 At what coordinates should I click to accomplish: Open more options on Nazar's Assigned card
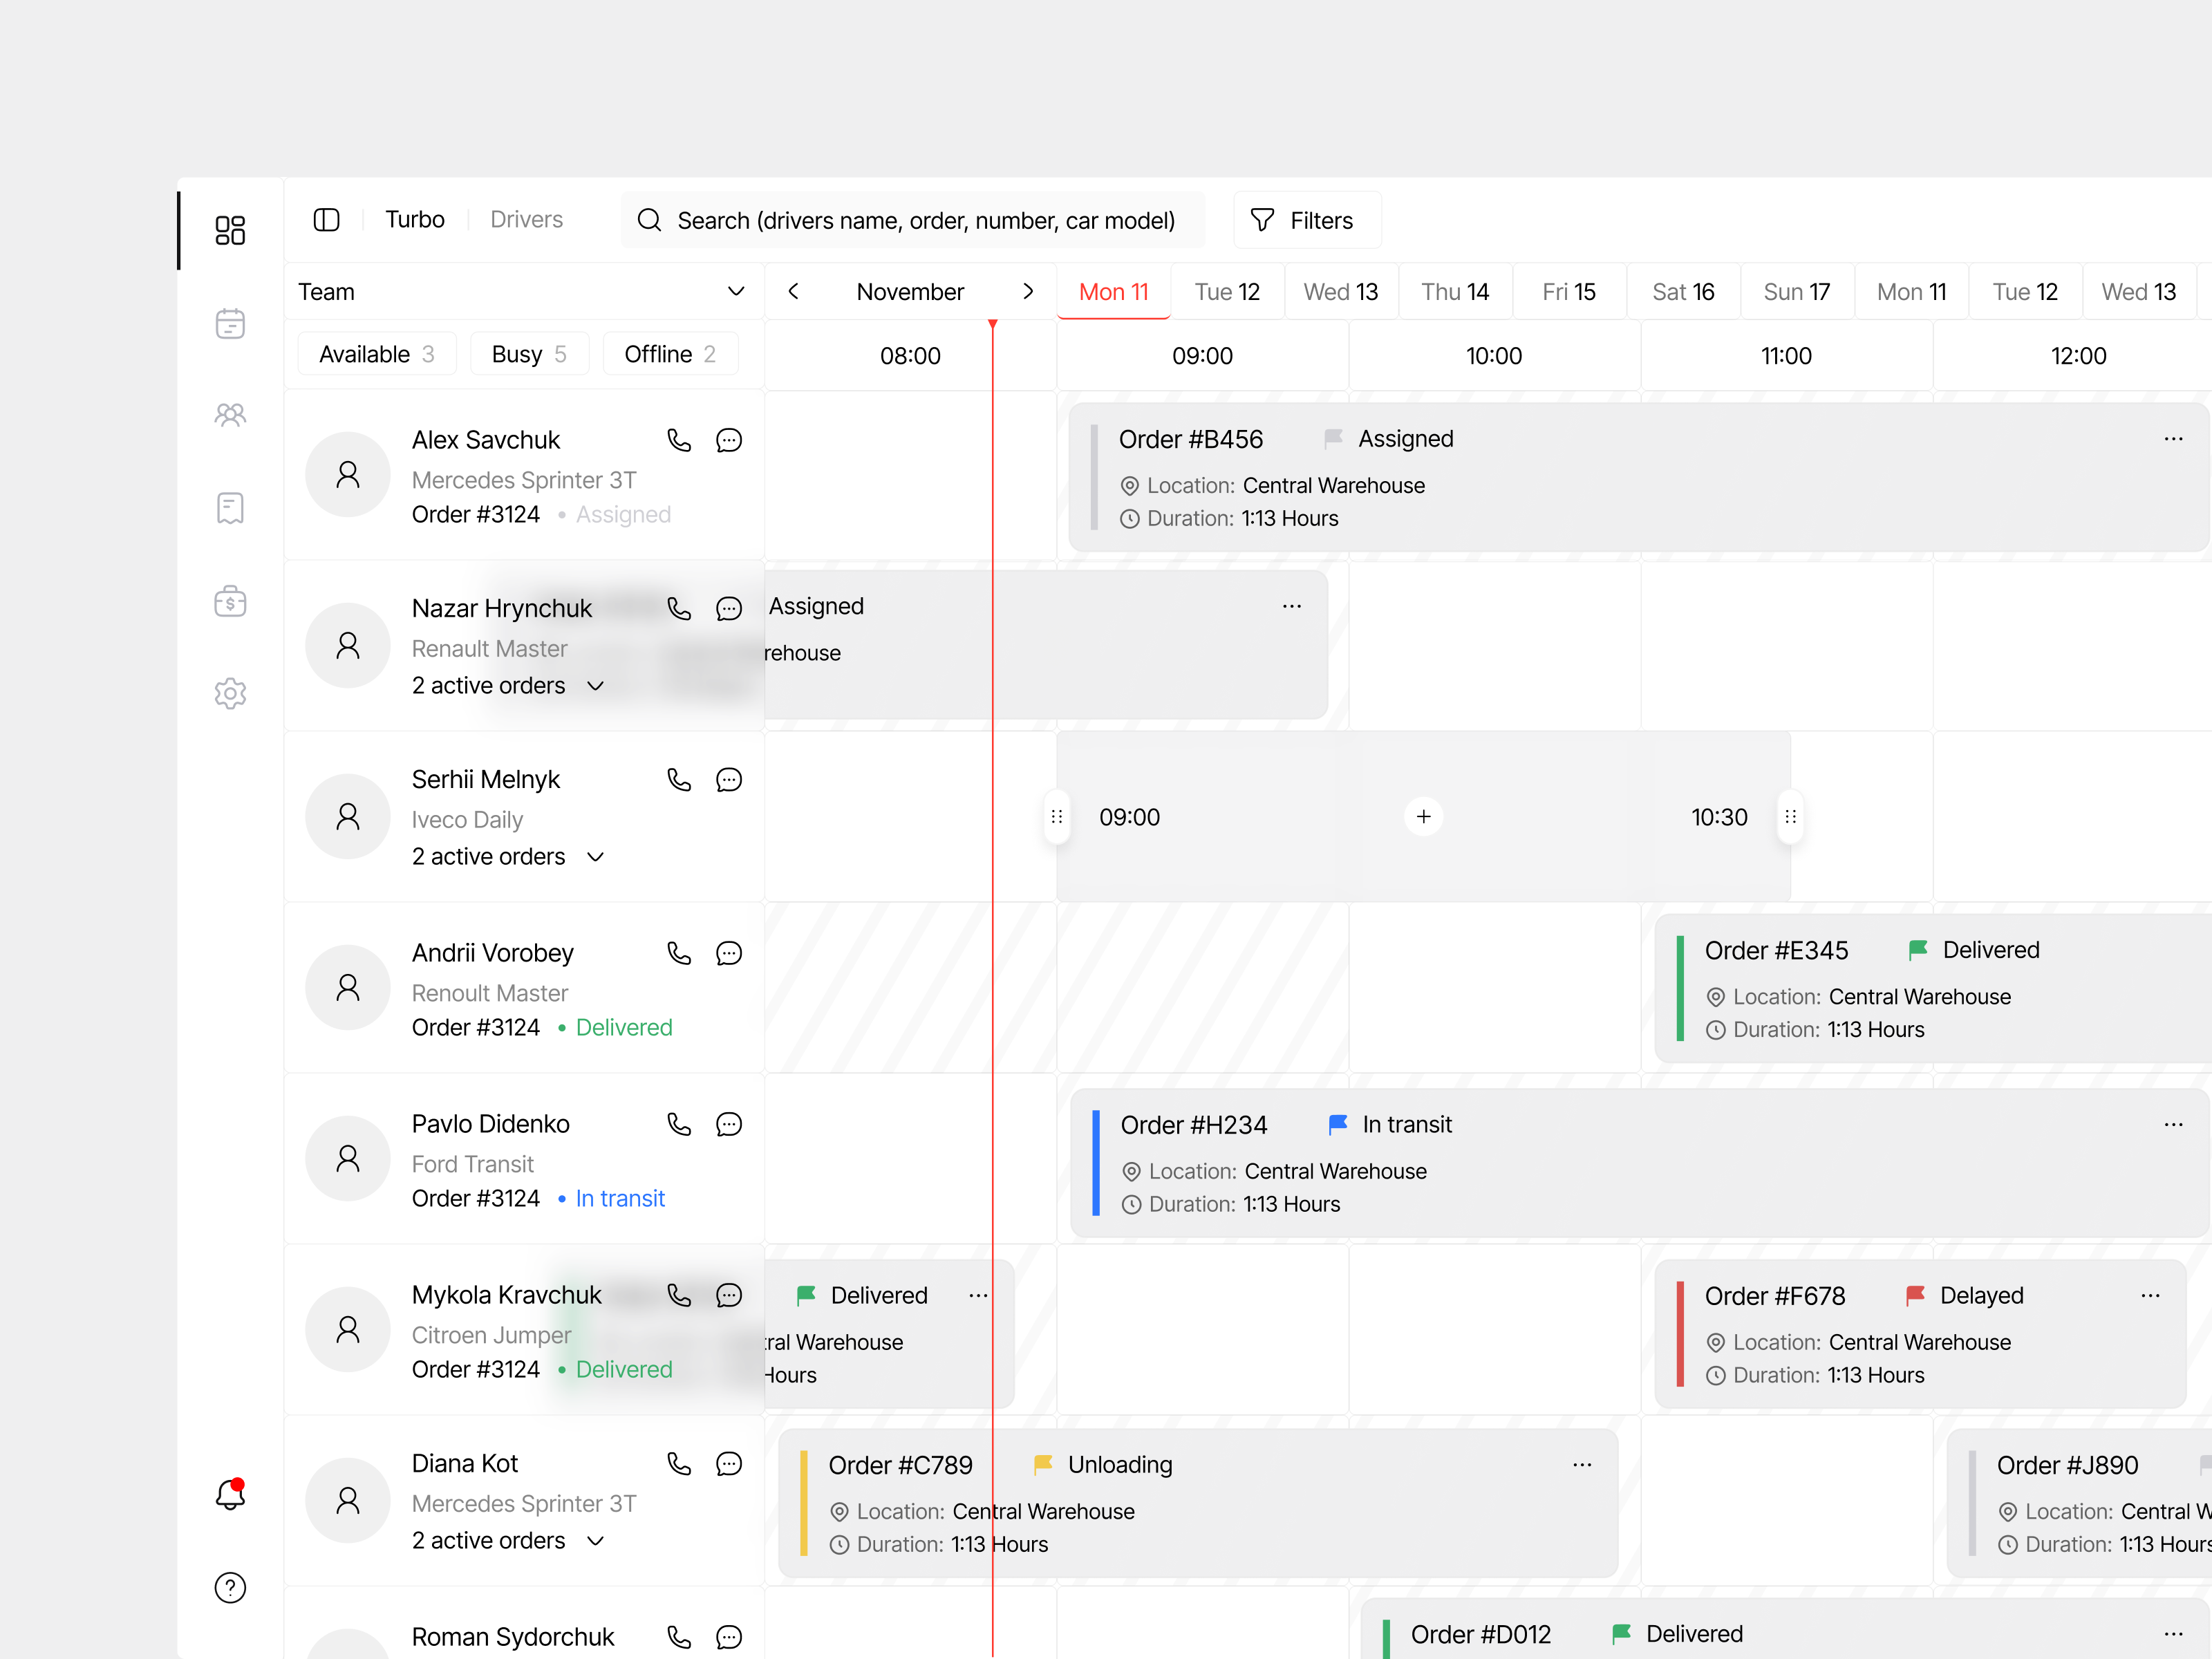[1292, 607]
